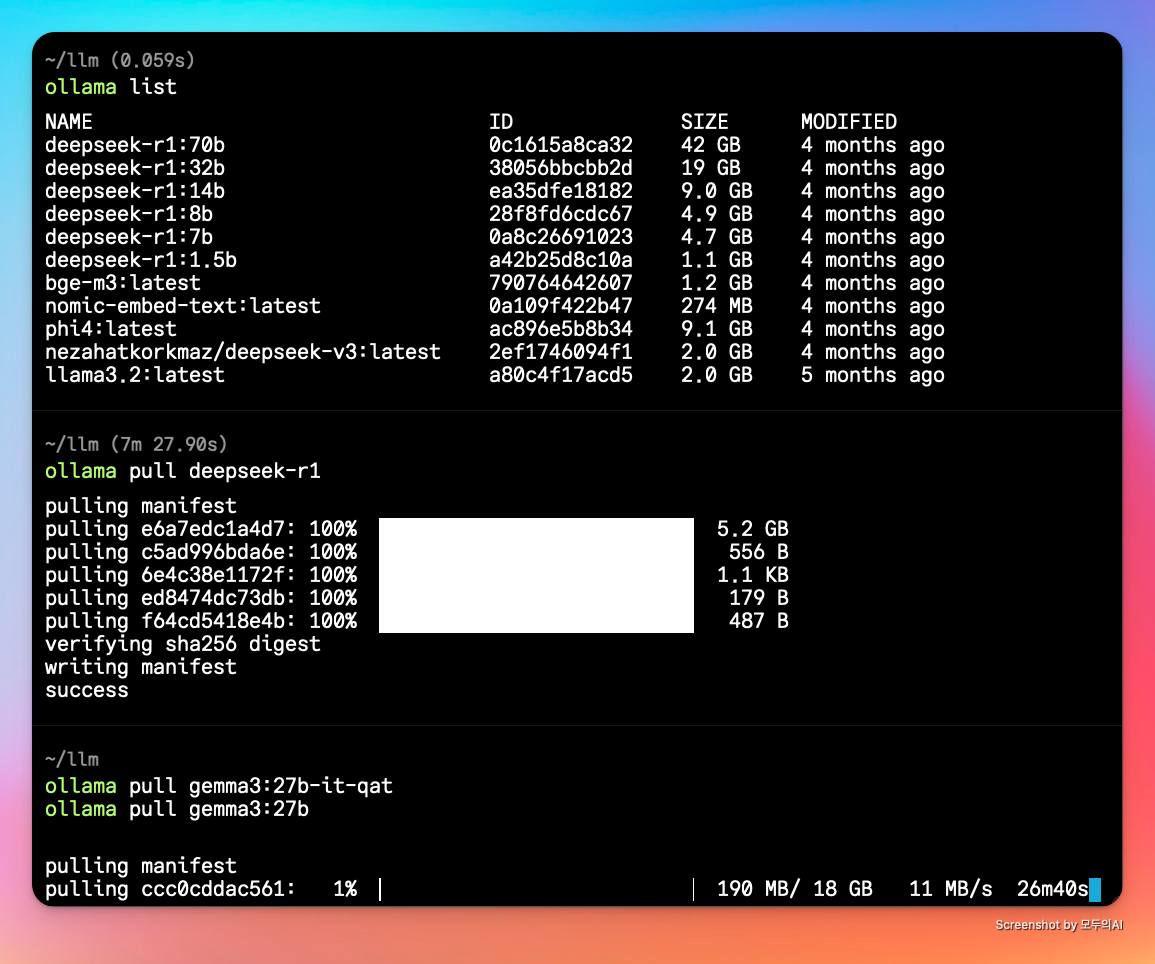Click the 1.1 KB download size
The image size is (1155, 964).
(x=753, y=574)
